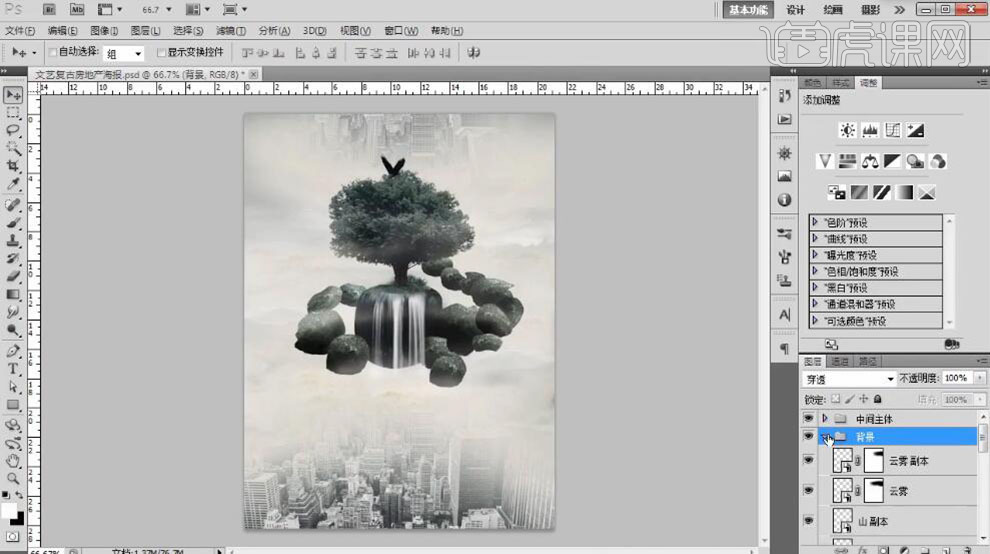This screenshot has width=990, height=554.
Task: Toggle lock all for layer
Action: (x=878, y=399)
